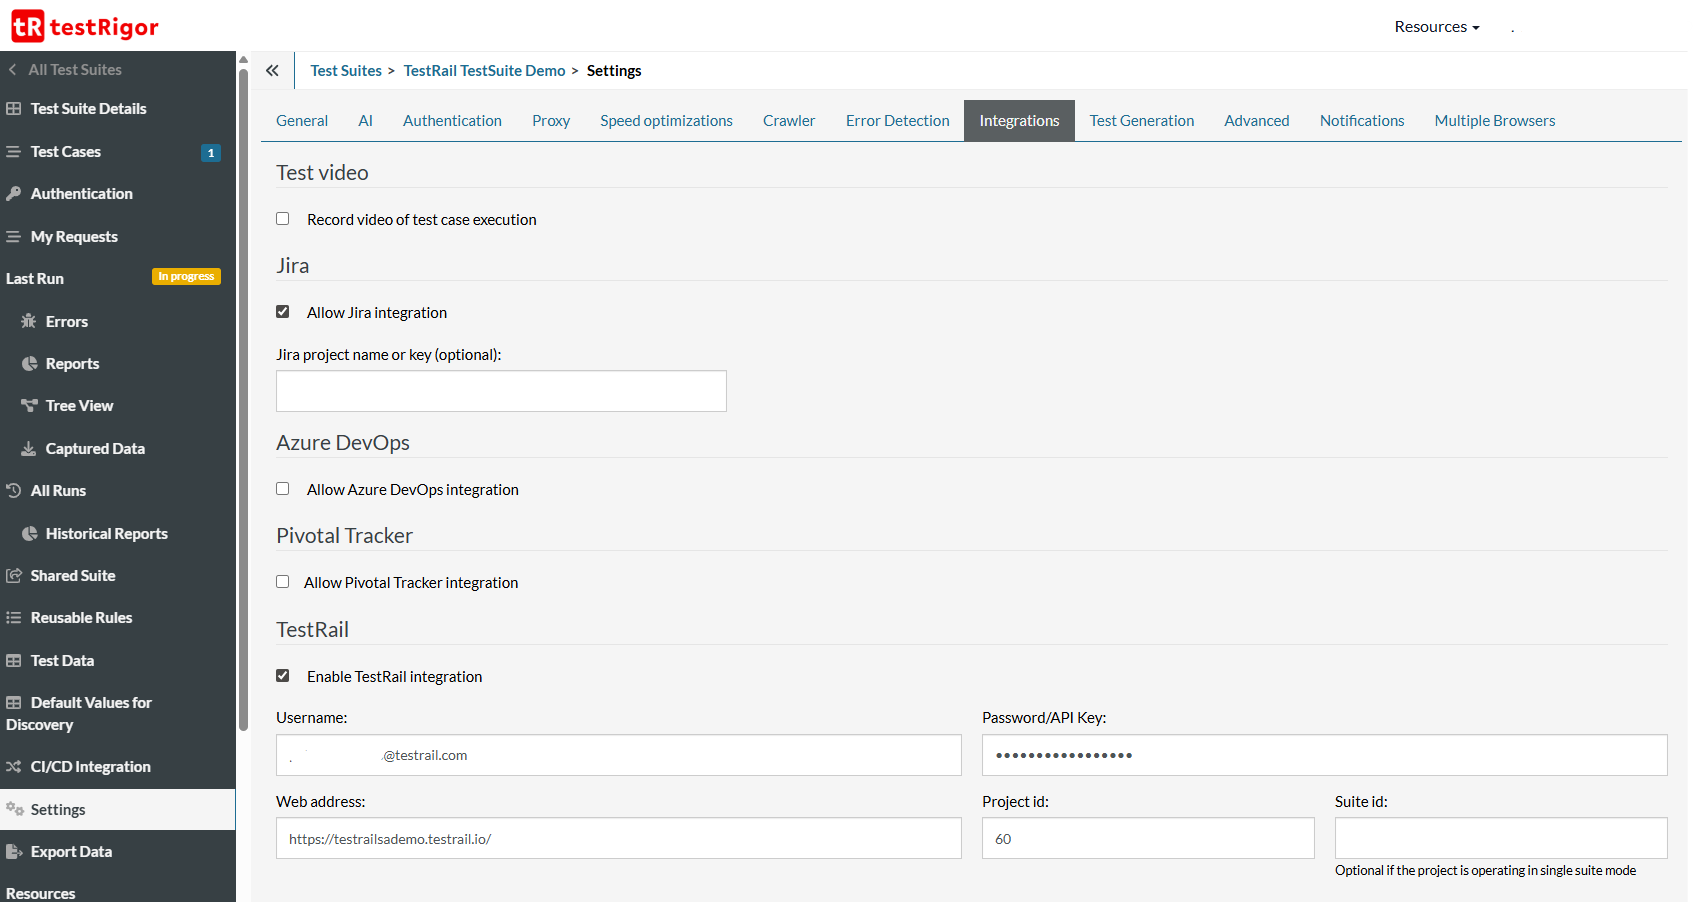
Task: Uncheck Allow Jira integration
Action: (283, 312)
